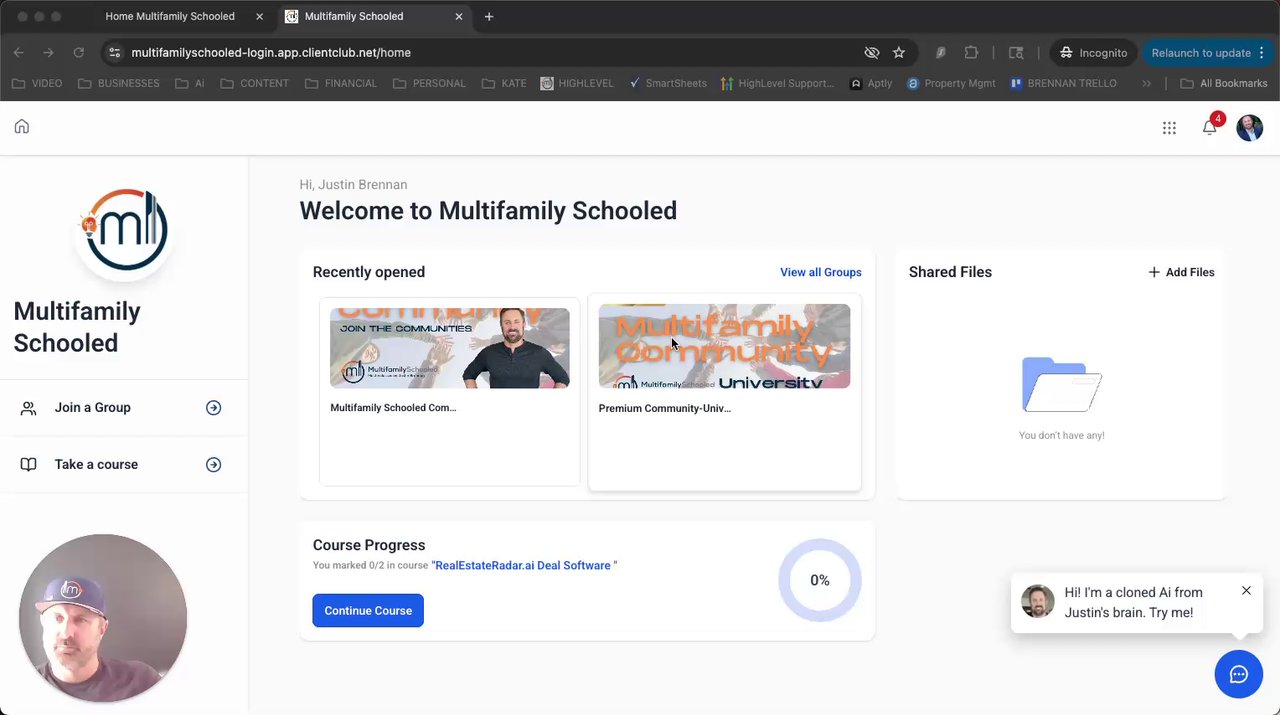Click the browser back arrow
The width and height of the screenshot is (1280, 715).
(19, 52)
